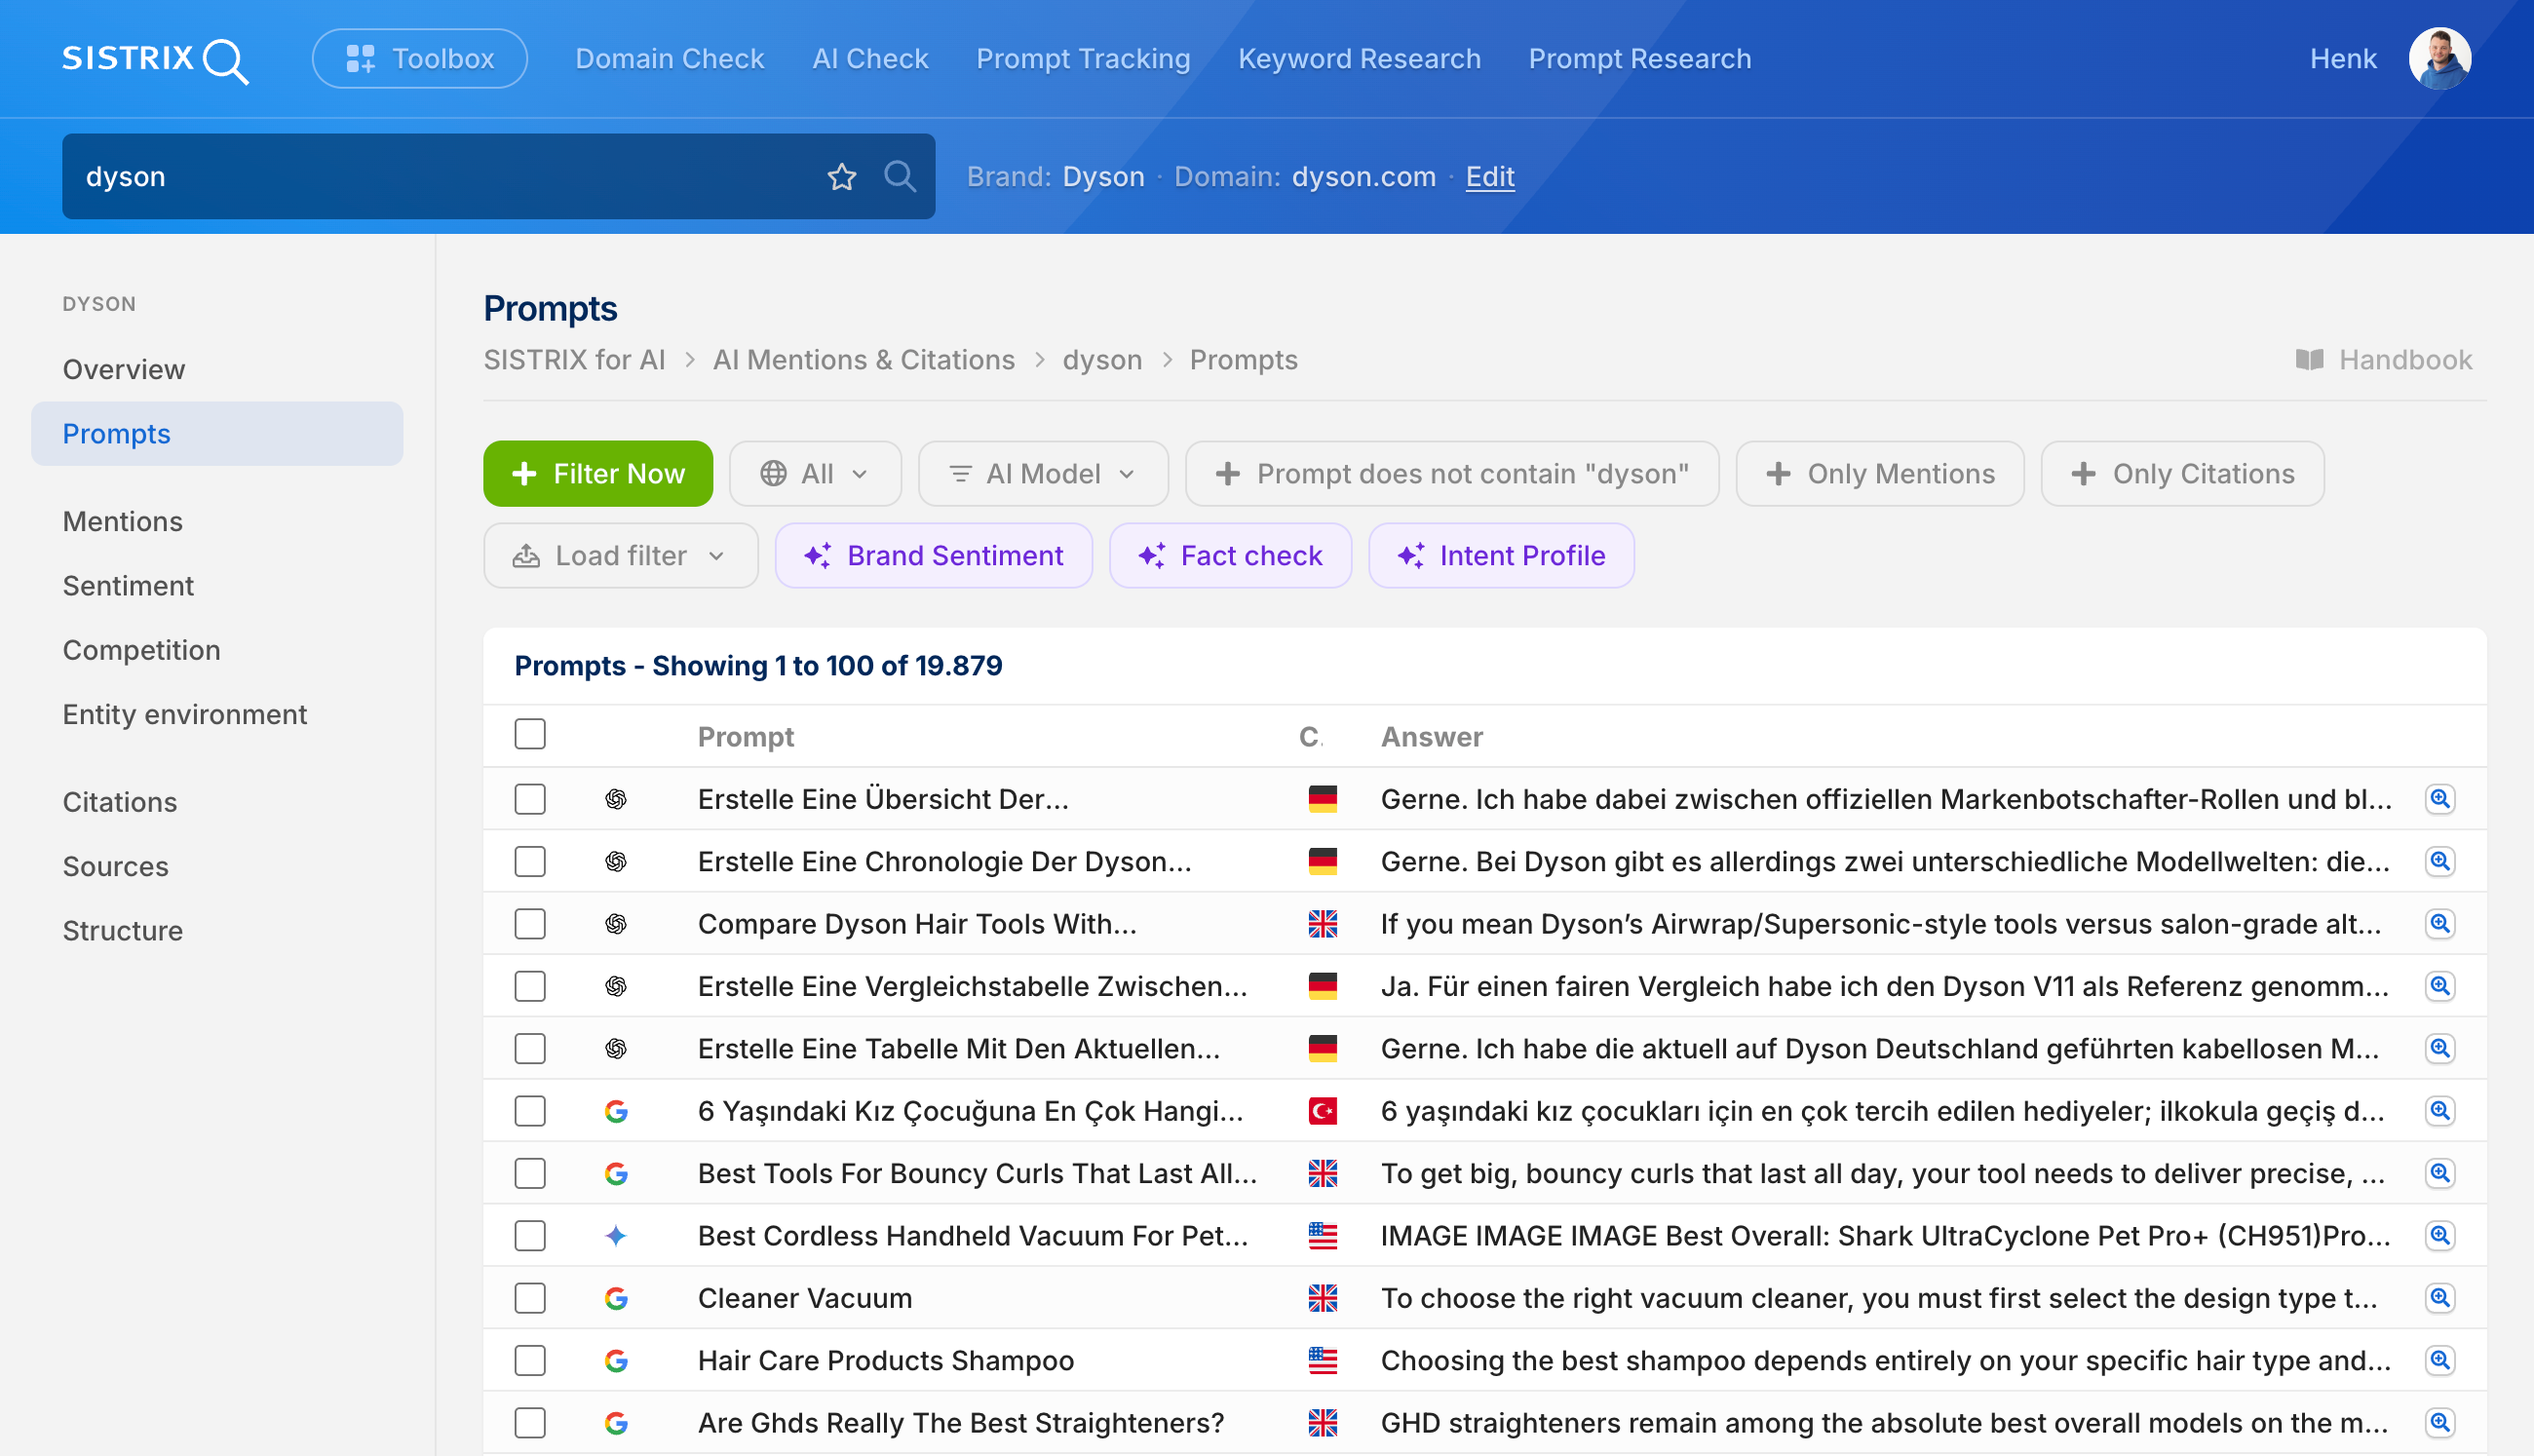2534x1456 pixels.
Task: Open the All countries dropdown
Action: click(815, 474)
